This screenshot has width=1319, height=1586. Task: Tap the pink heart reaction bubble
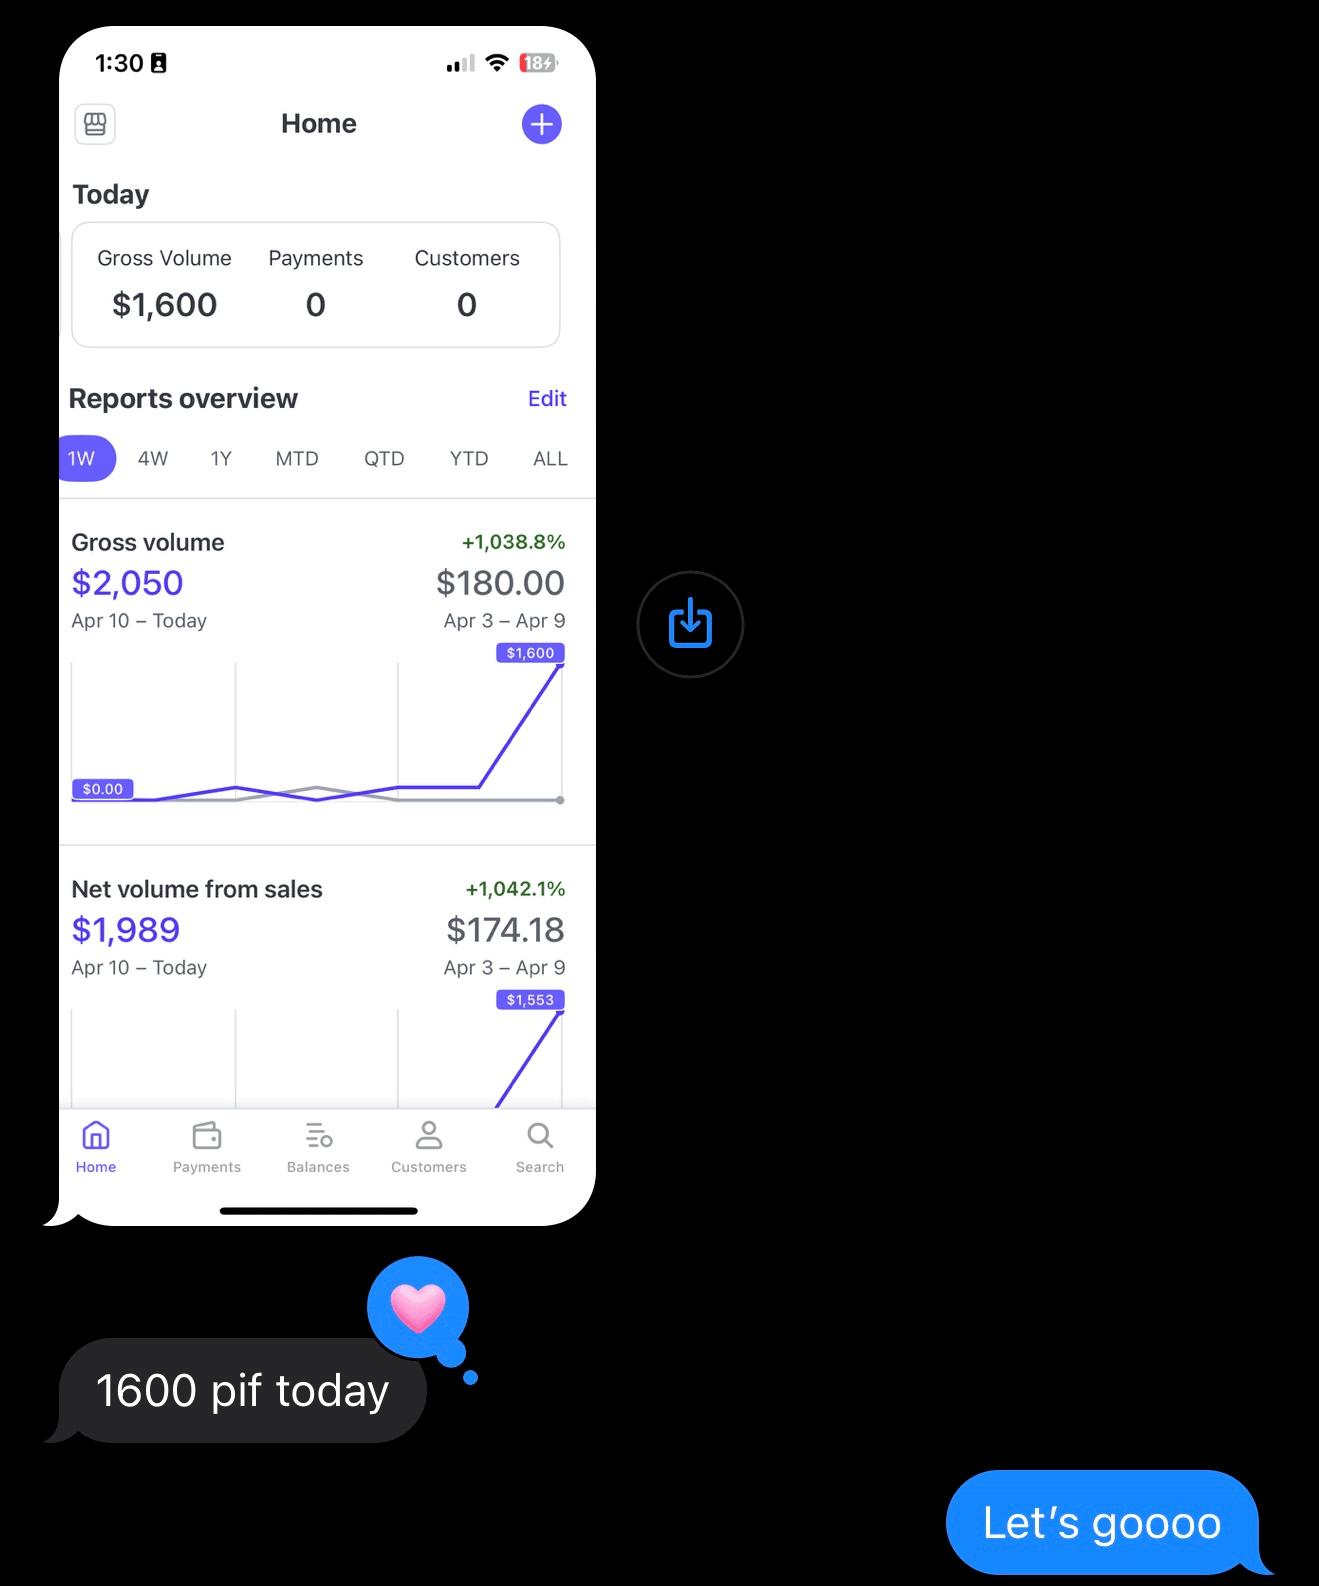tap(418, 1308)
